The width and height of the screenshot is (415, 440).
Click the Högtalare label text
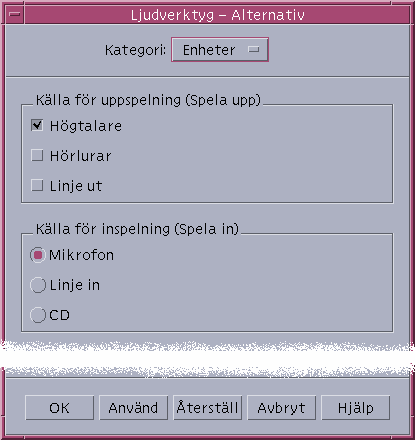click(x=86, y=126)
